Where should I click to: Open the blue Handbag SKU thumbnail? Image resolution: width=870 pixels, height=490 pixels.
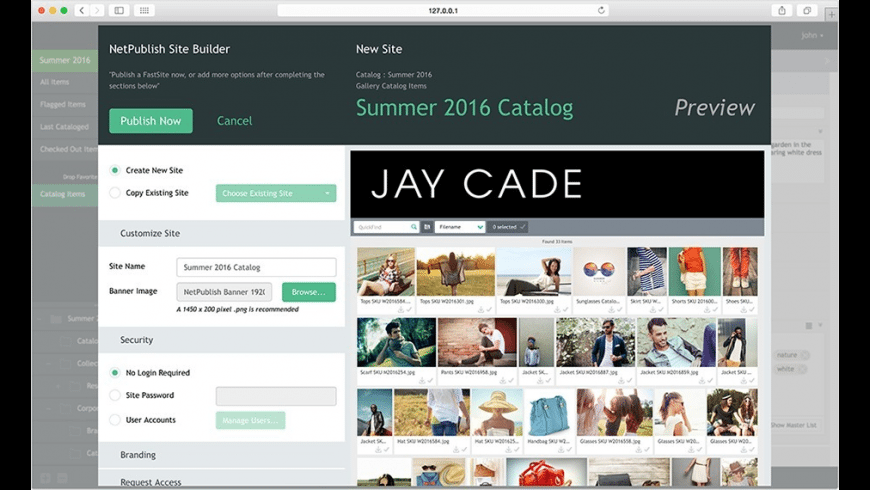click(x=549, y=412)
